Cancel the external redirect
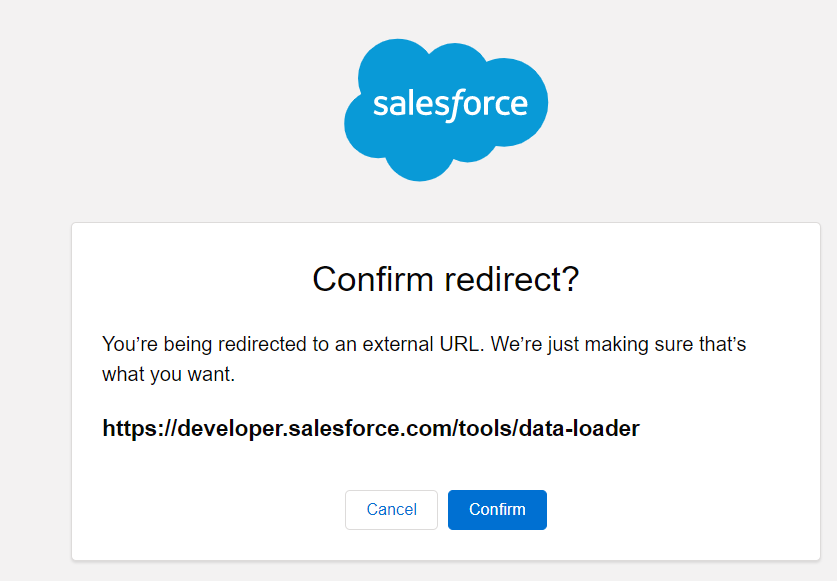The height and width of the screenshot is (581, 837). pos(391,510)
